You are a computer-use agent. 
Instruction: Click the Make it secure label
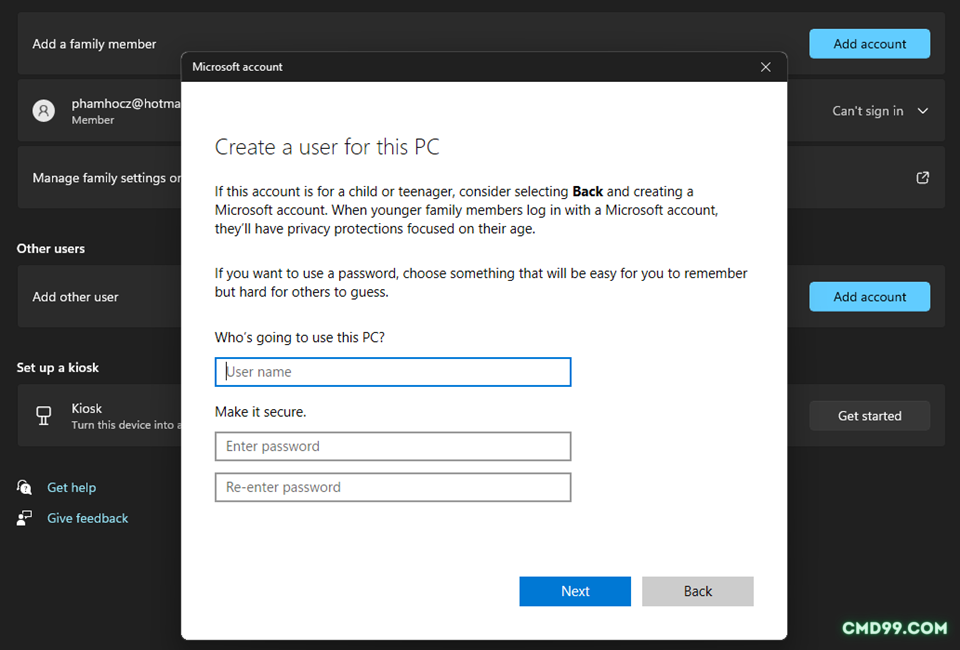click(x=260, y=412)
